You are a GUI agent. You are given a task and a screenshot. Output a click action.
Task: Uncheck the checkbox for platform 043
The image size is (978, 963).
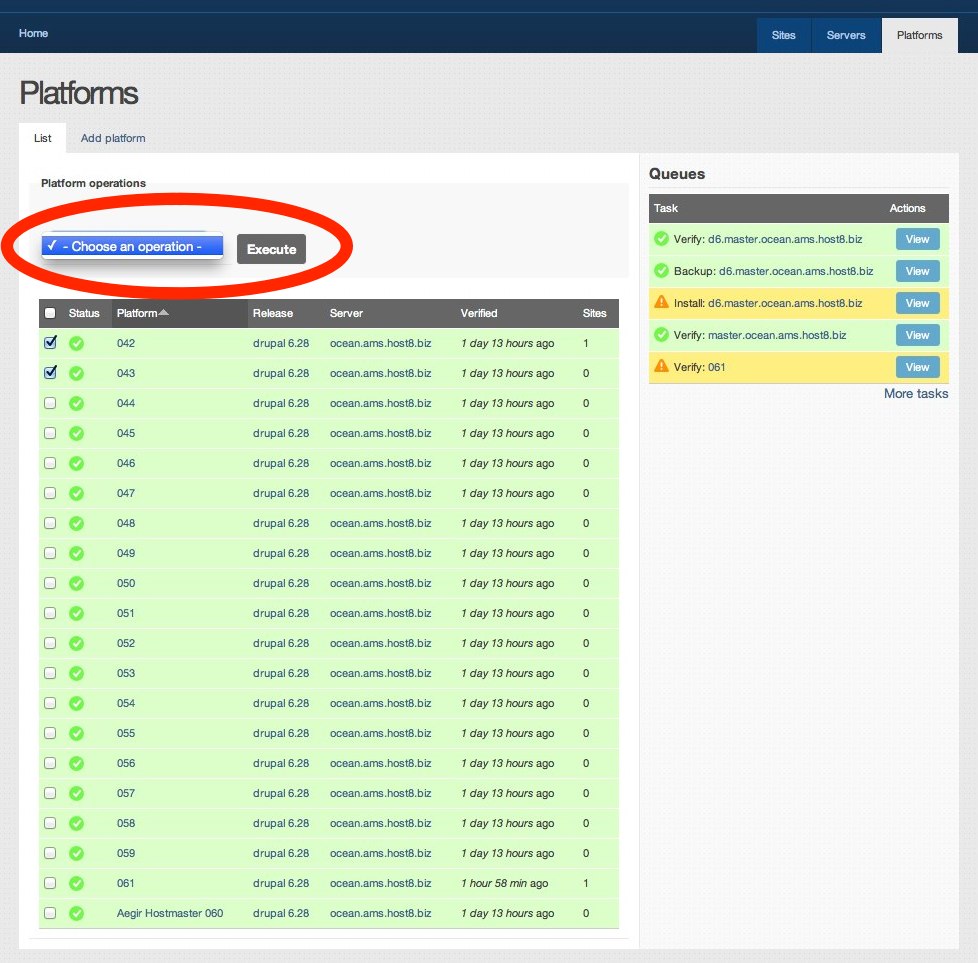pos(50,372)
